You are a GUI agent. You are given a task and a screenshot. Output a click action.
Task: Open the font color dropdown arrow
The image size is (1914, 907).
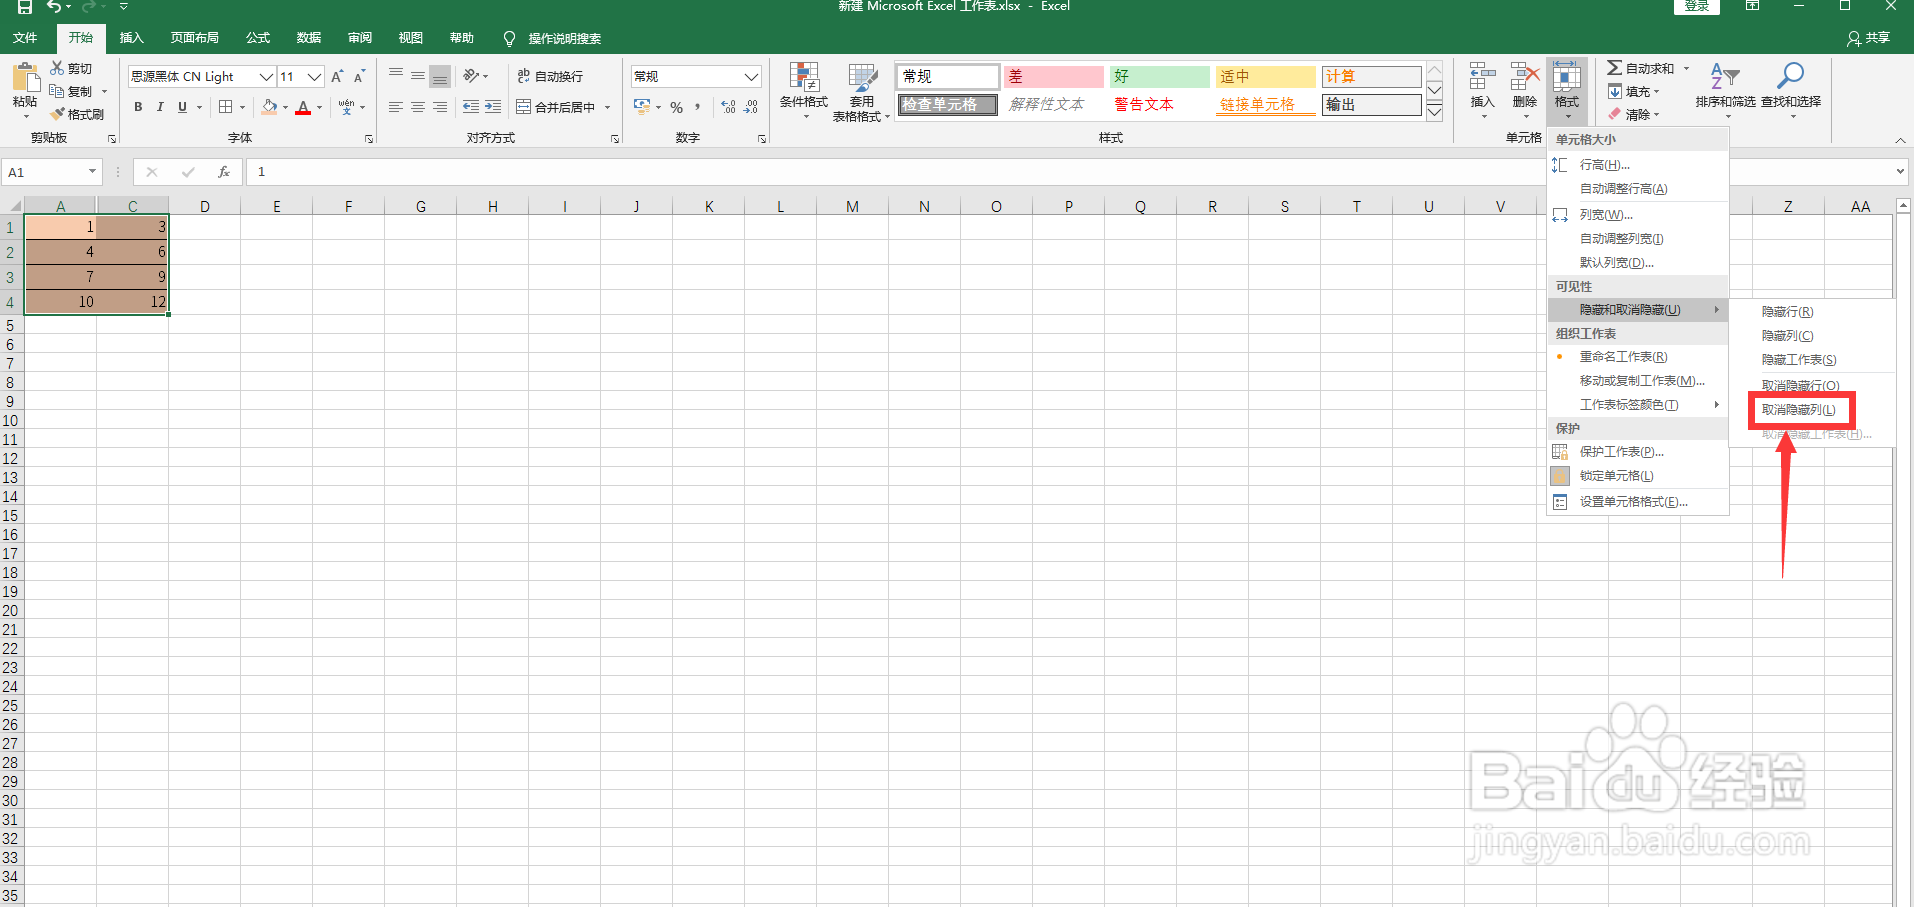(x=320, y=108)
